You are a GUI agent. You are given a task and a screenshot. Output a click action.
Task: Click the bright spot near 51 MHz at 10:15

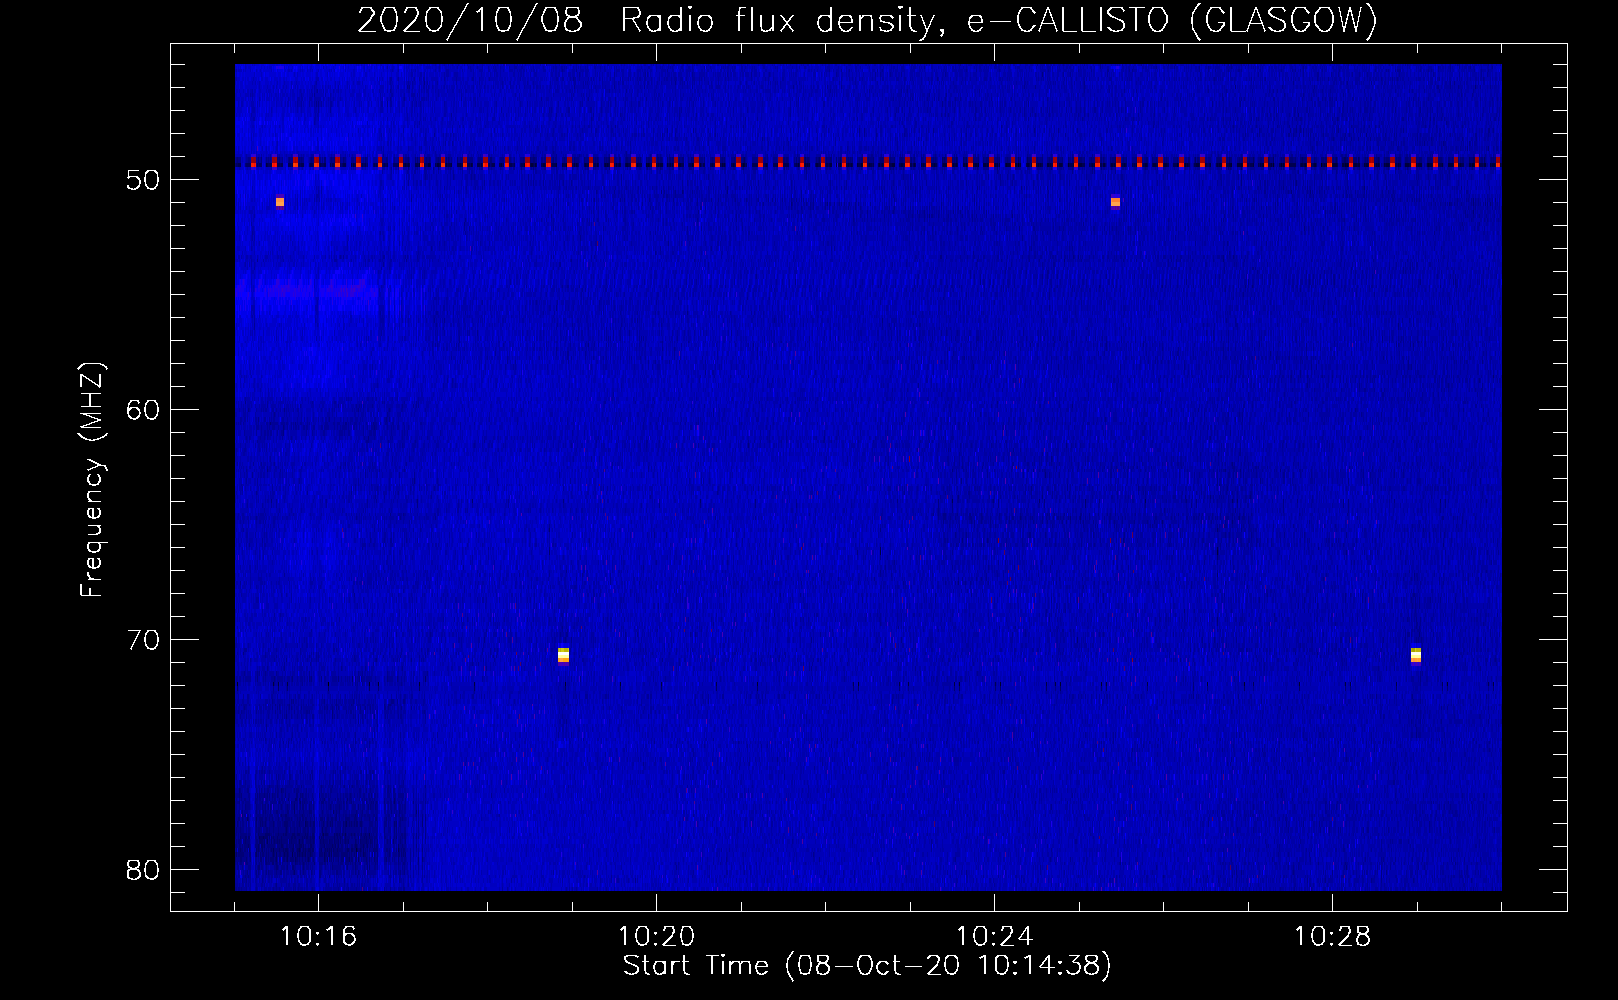point(280,202)
